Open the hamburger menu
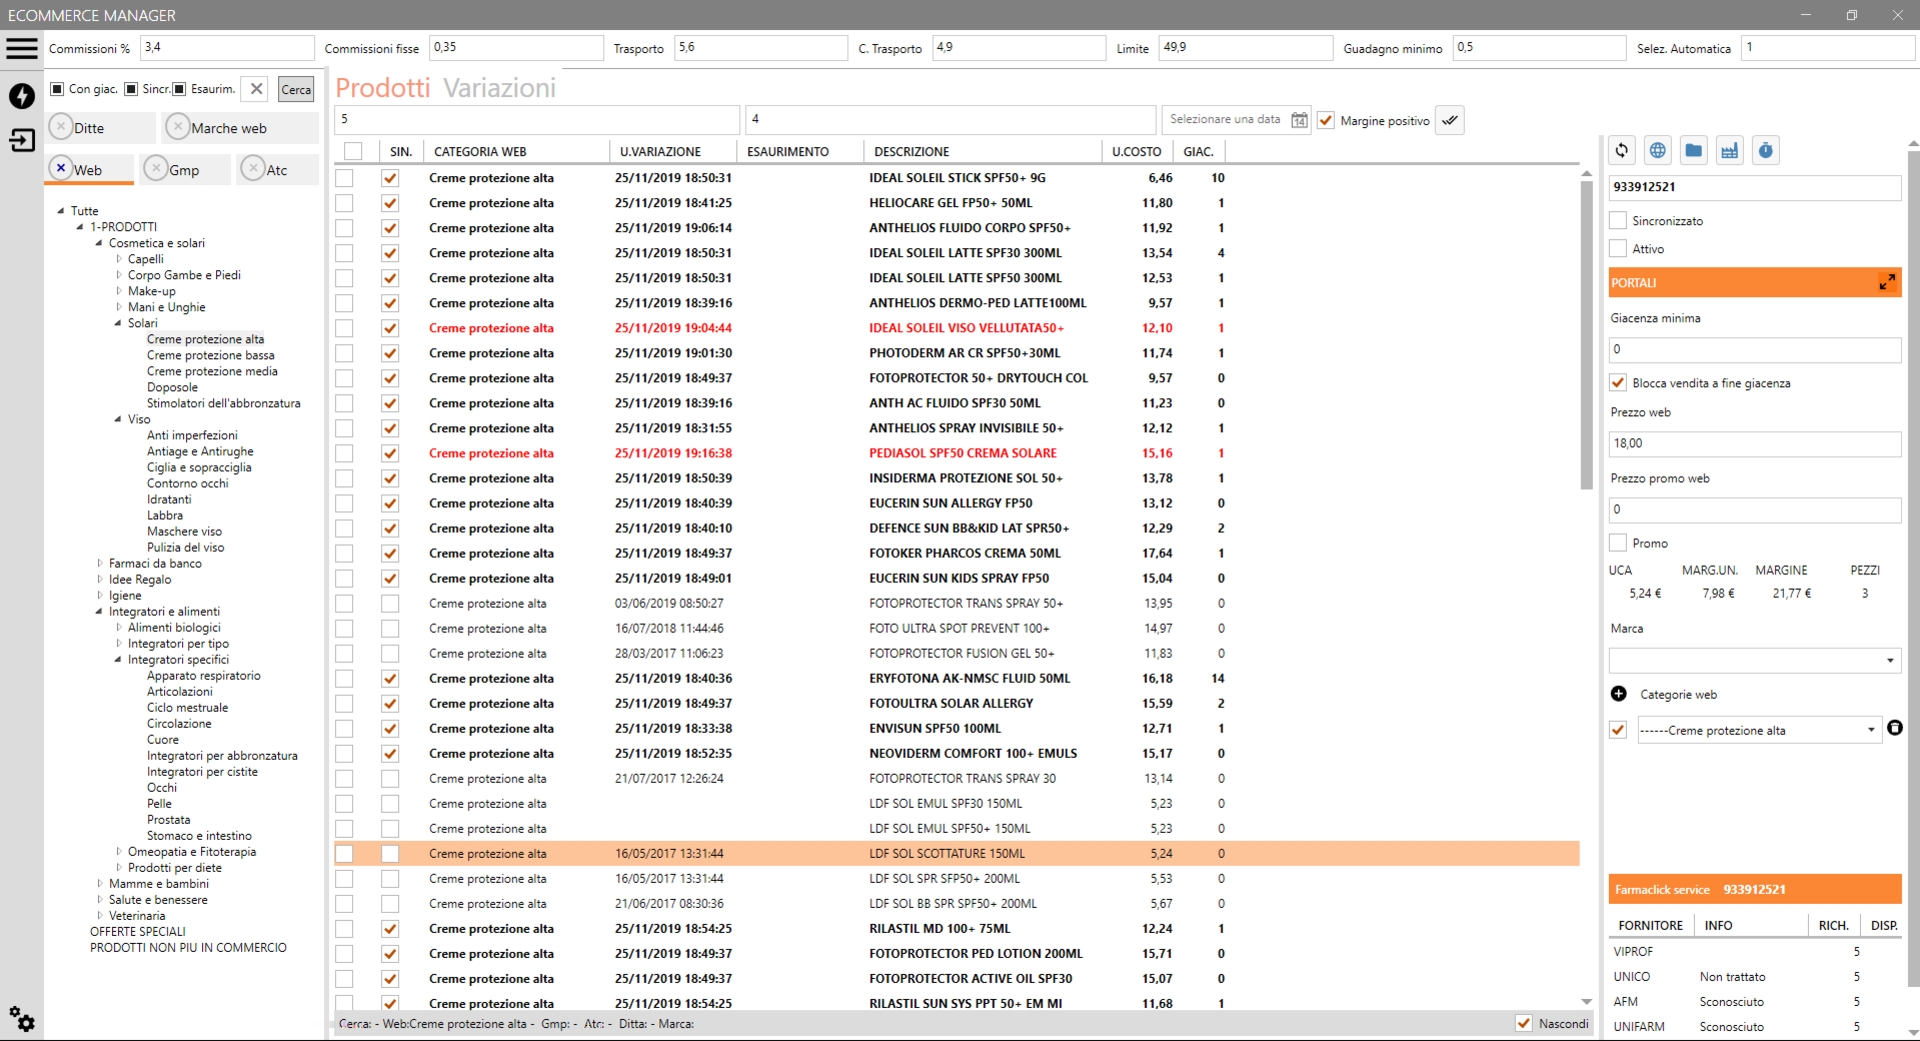1920x1041 pixels. [x=22, y=48]
